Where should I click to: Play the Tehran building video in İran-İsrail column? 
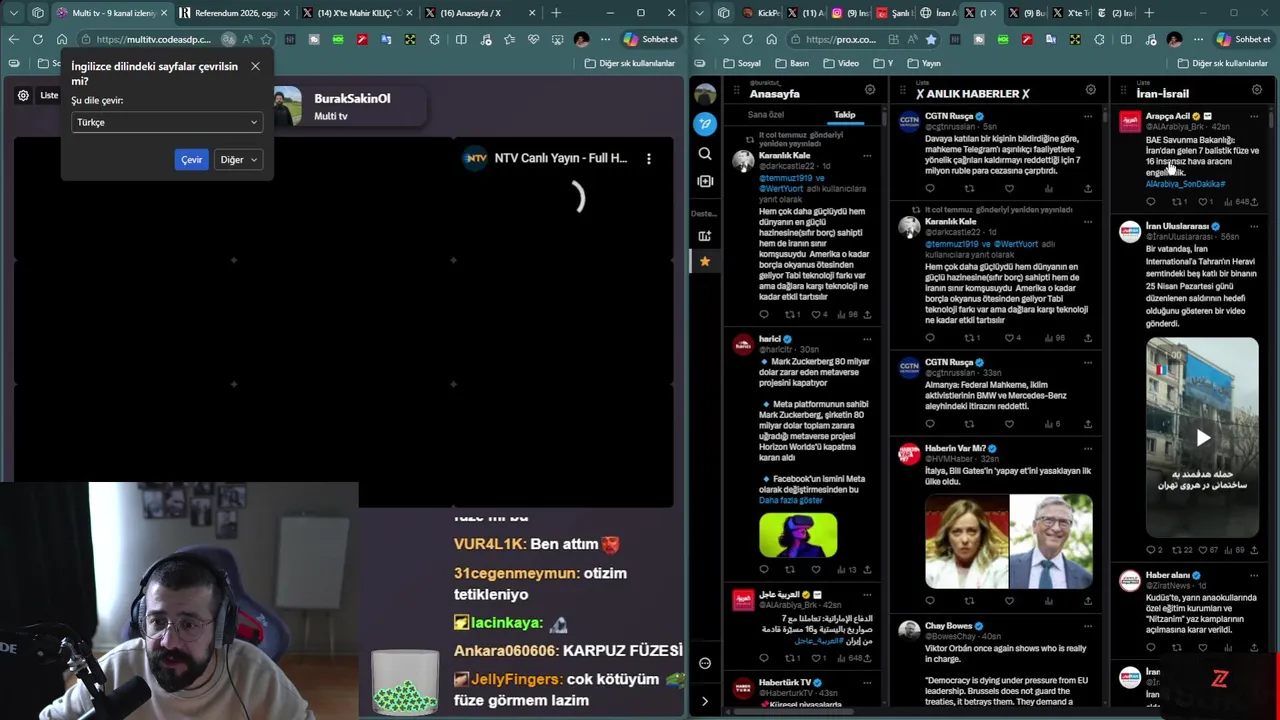coord(1203,437)
